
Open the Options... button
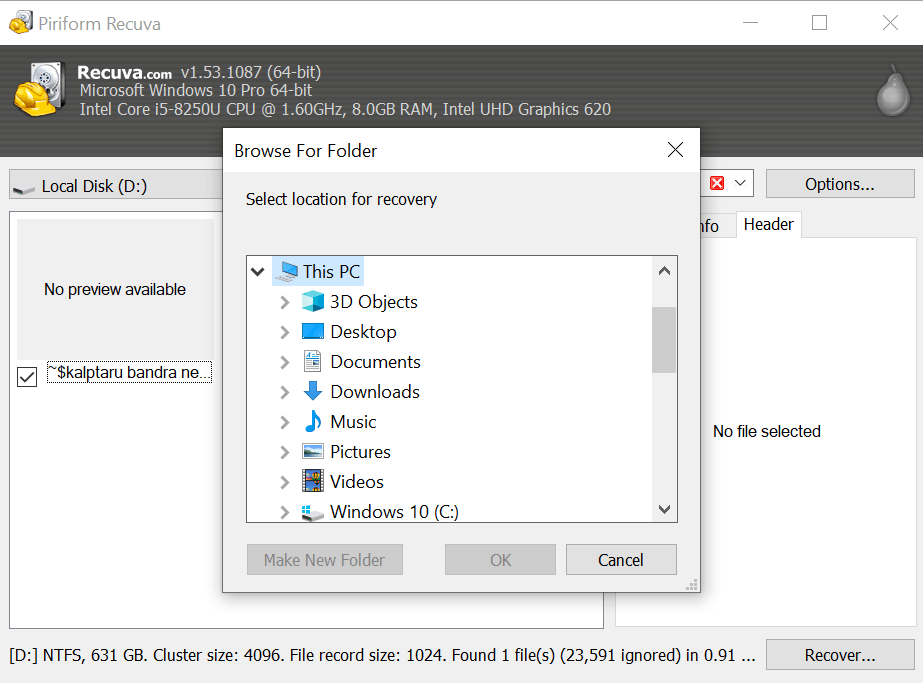[840, 184]
